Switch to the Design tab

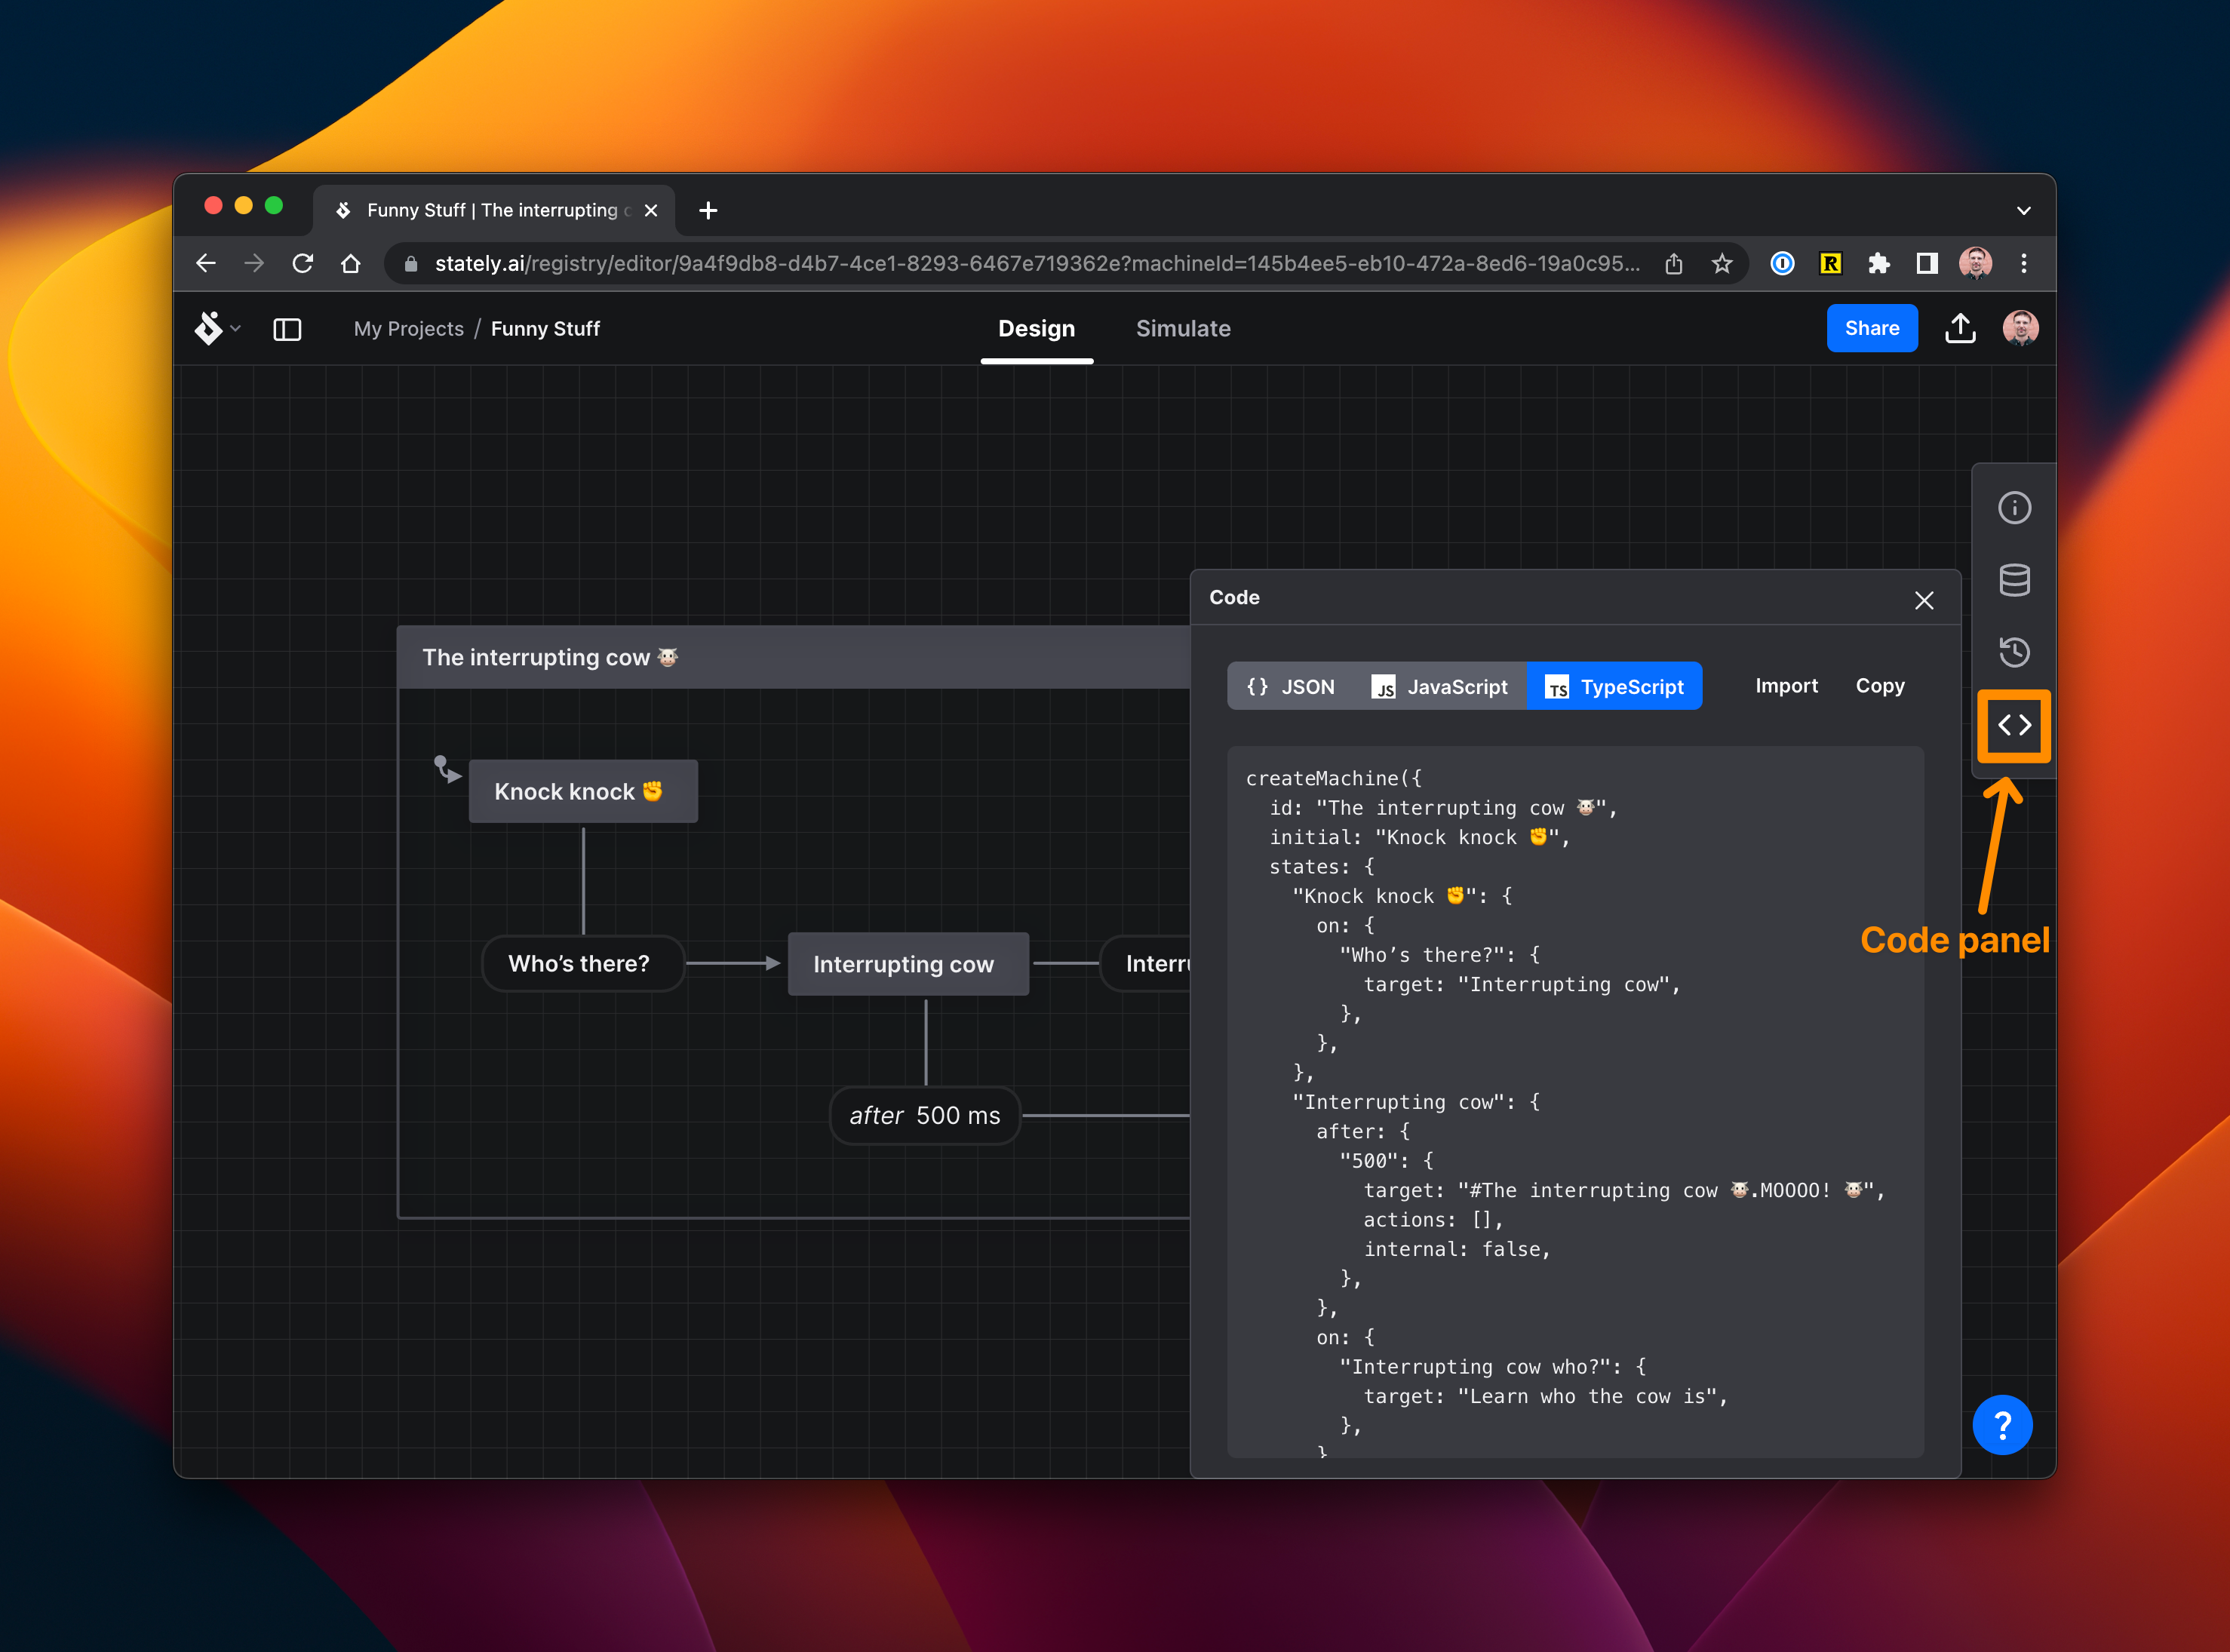coord(1036,328)
